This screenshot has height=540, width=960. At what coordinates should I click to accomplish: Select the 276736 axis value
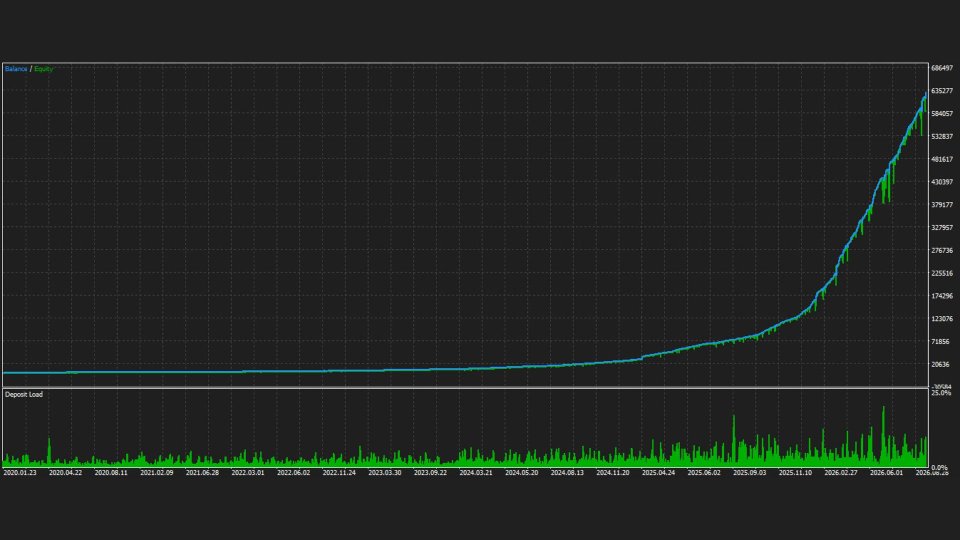coord(942,250)
